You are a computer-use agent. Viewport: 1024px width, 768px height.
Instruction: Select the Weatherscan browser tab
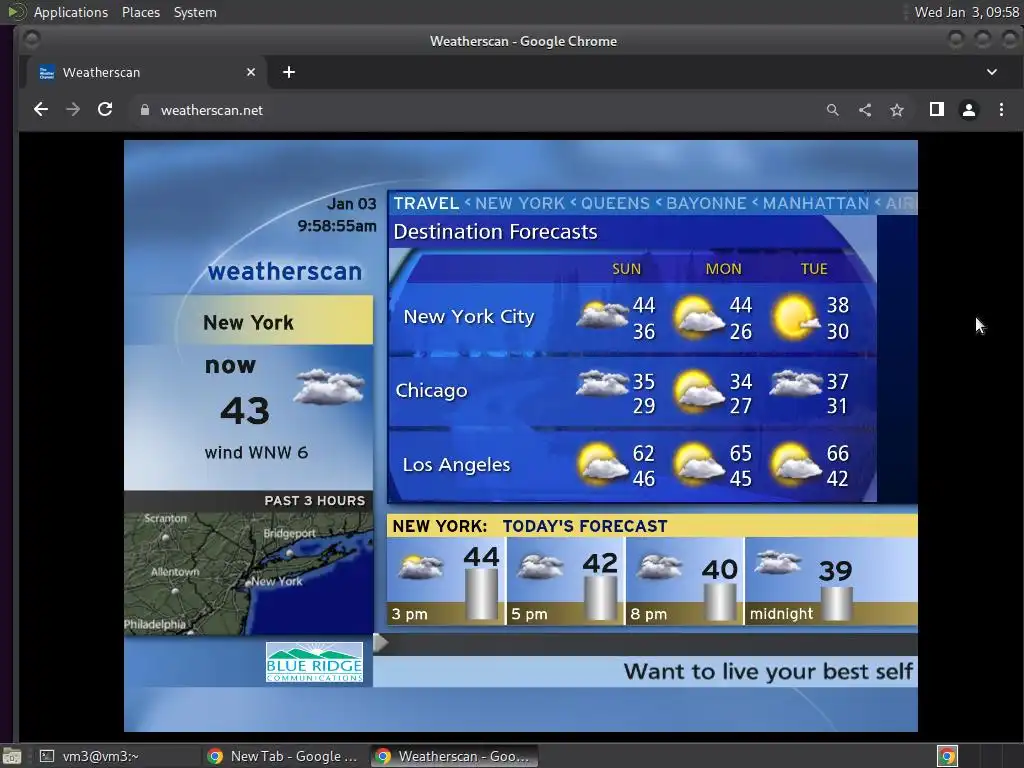pyautogui.click(x=147, y=72)
